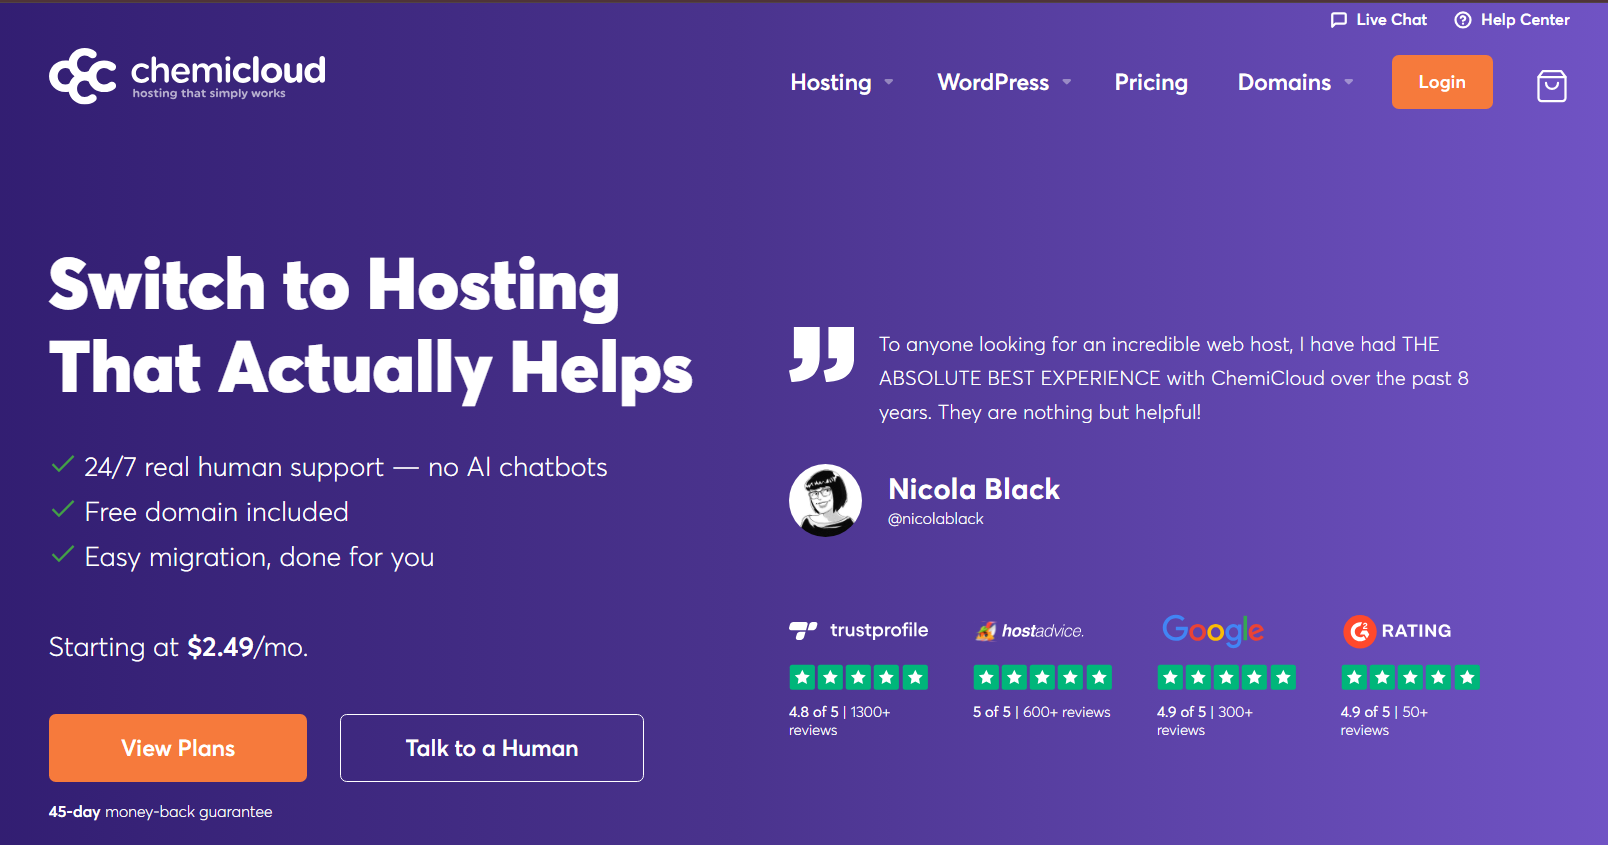Click the Google five-star rating
This screenshot has width=1608, height=845.
1227,677
